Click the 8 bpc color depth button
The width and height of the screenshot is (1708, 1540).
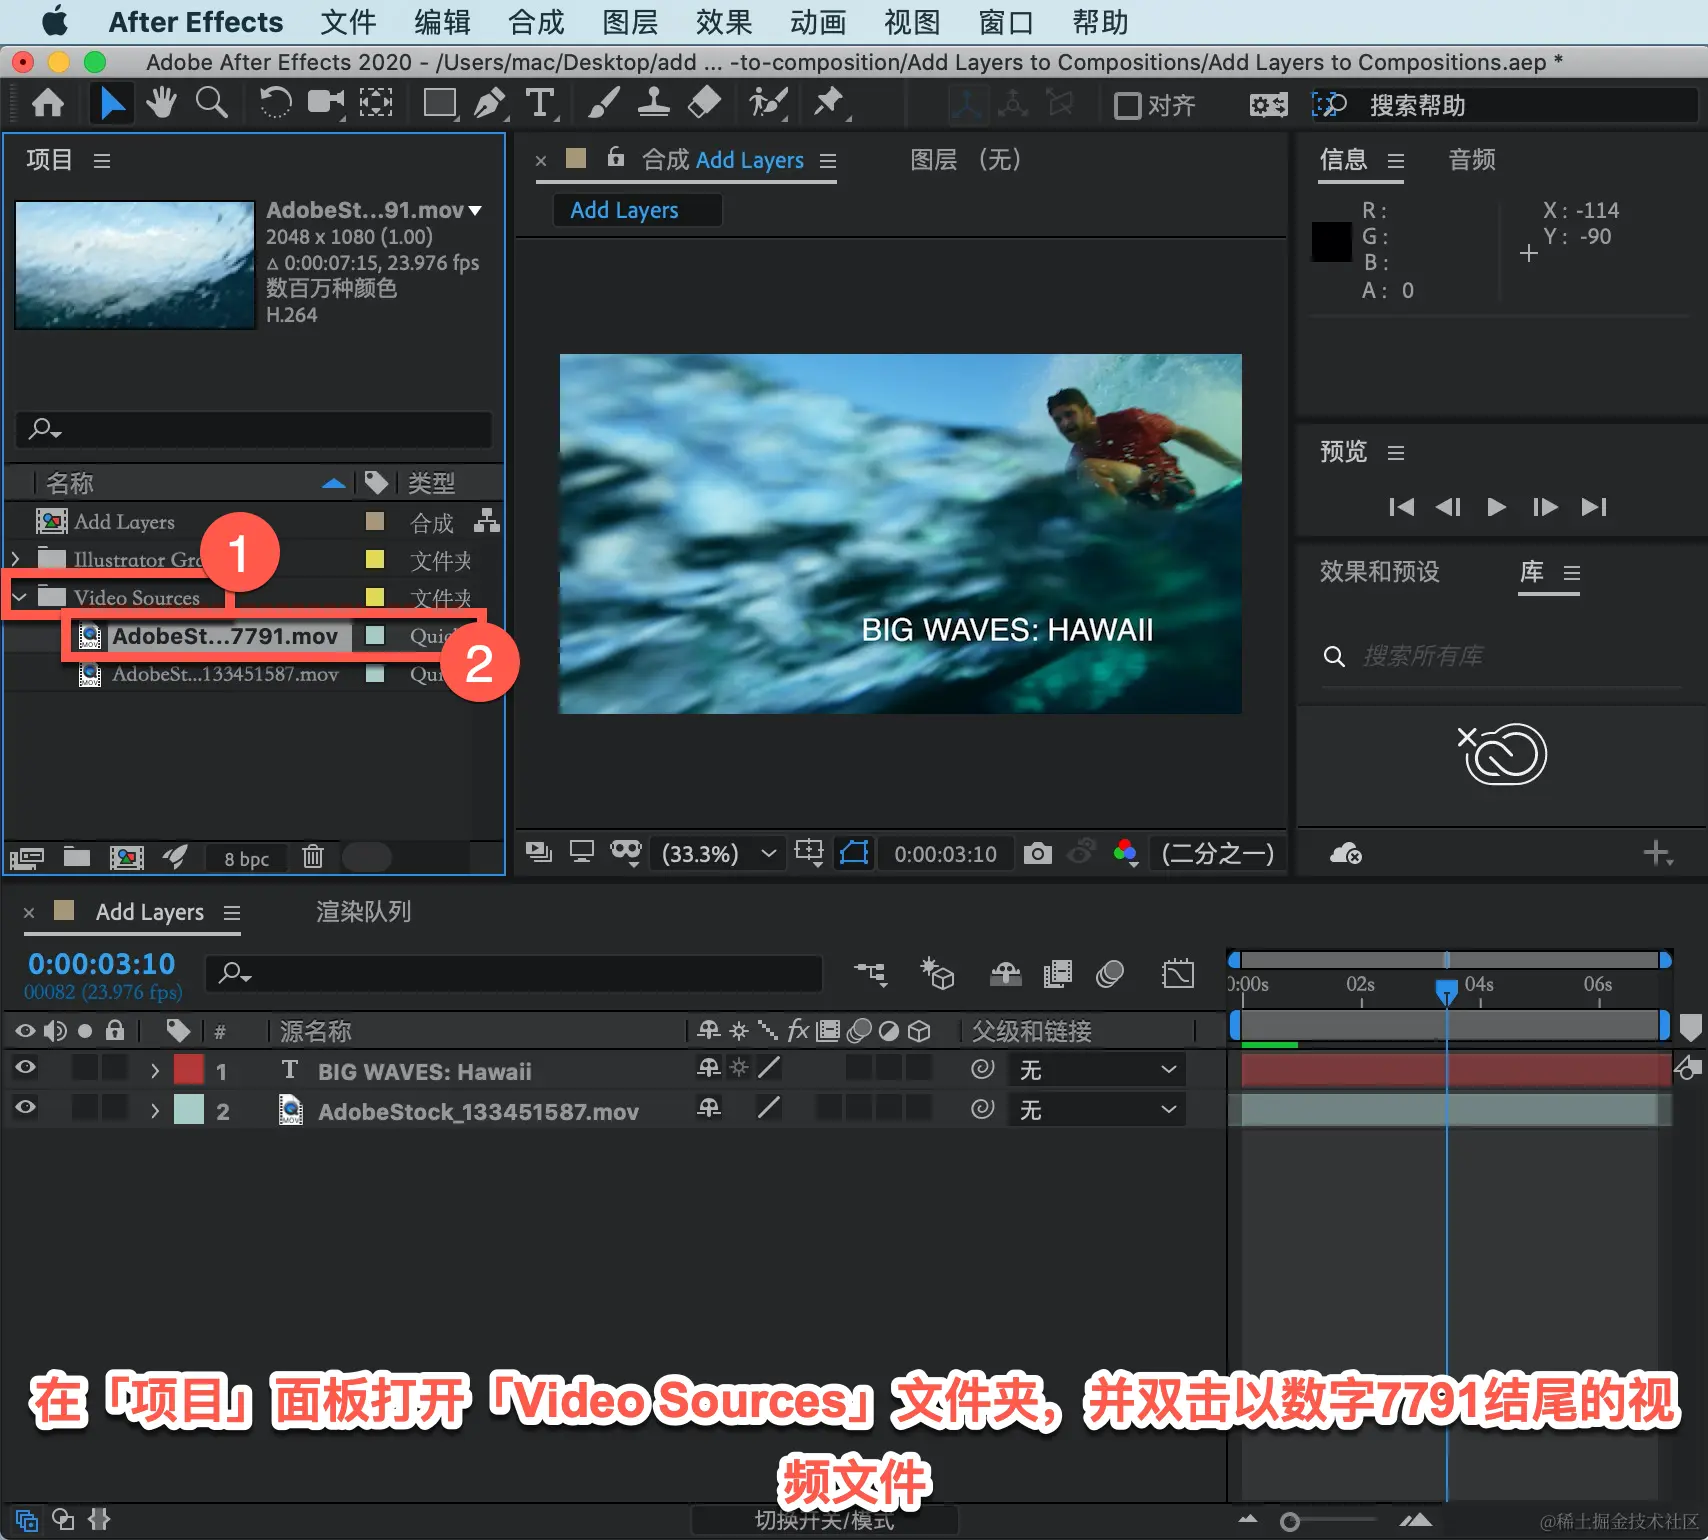click(x=246, y=858)
